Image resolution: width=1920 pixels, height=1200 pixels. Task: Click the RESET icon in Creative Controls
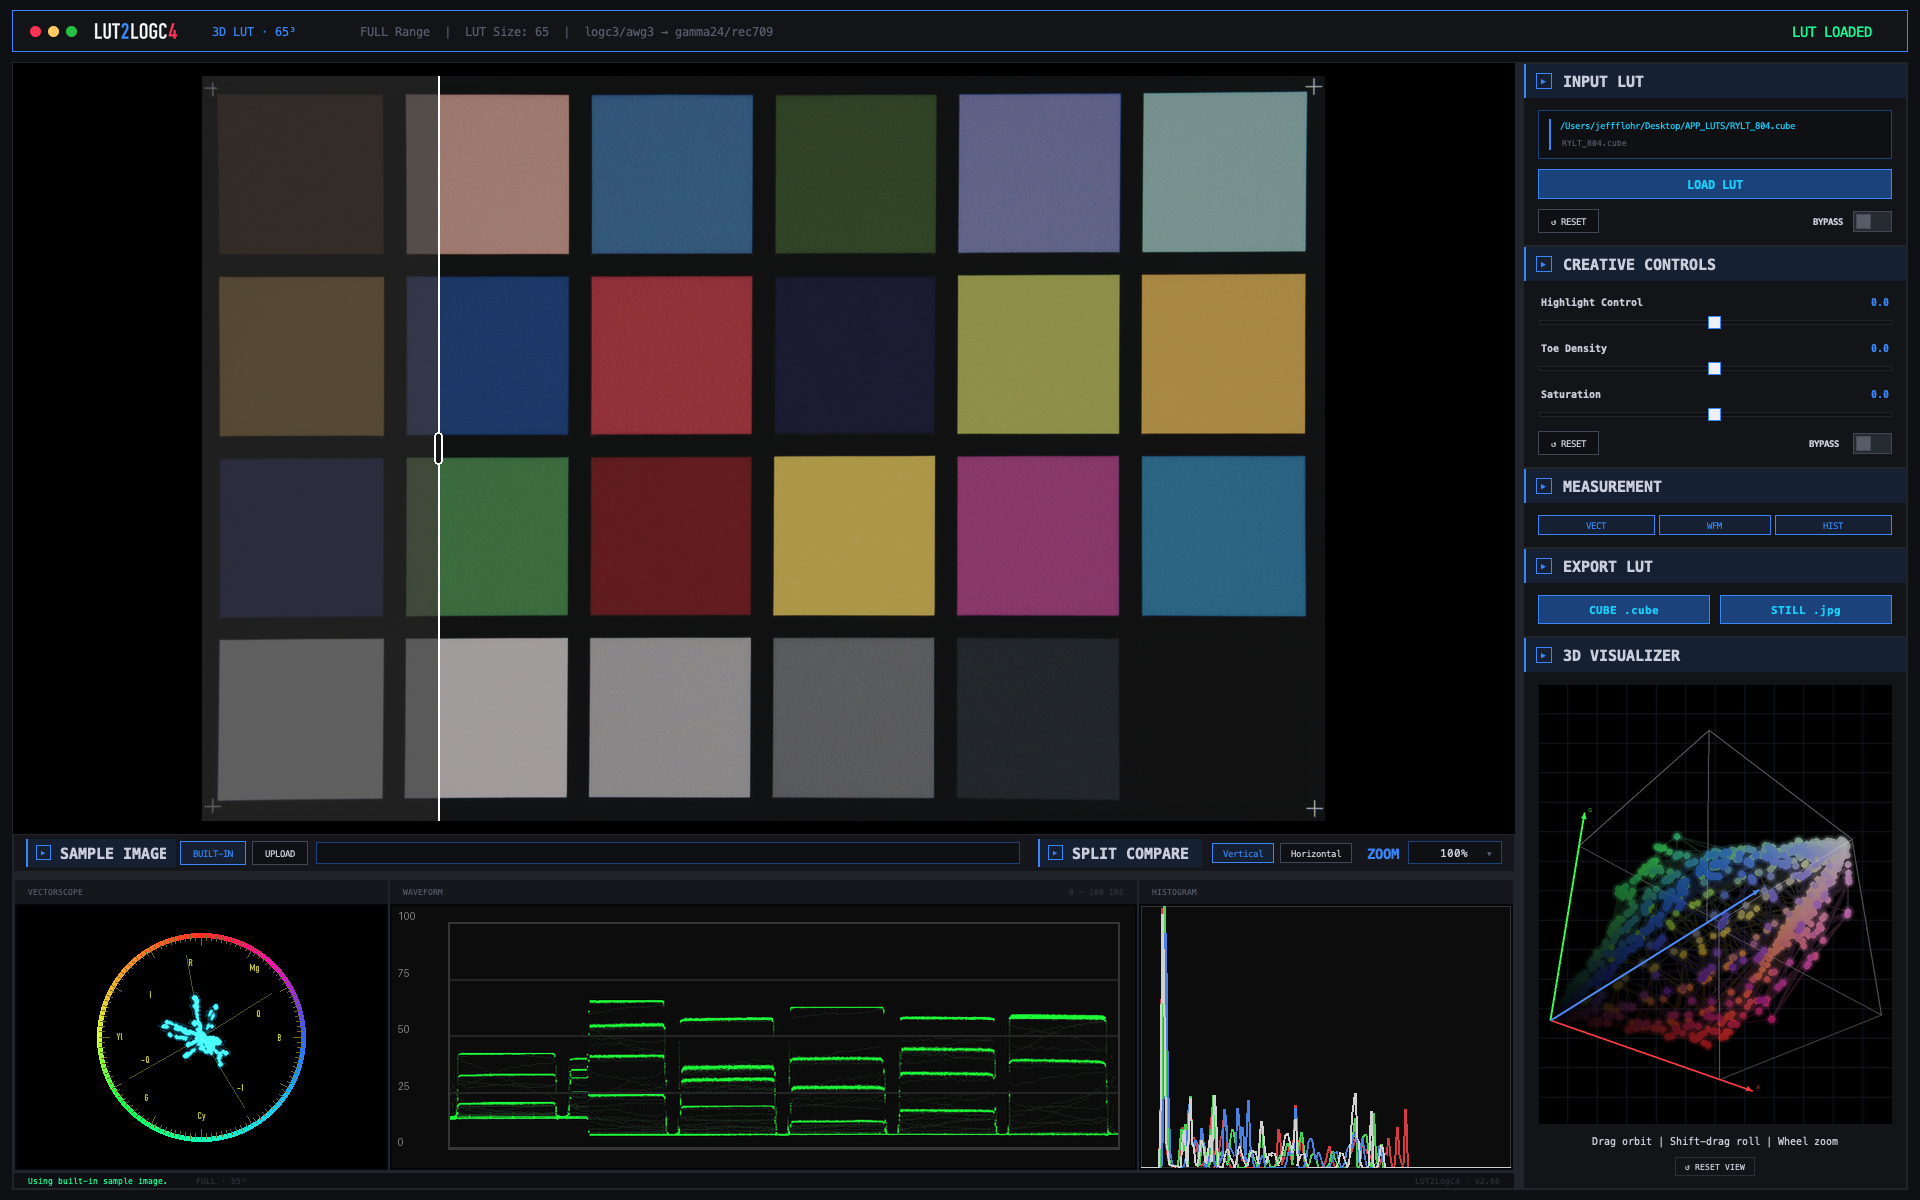point(1567,443)
